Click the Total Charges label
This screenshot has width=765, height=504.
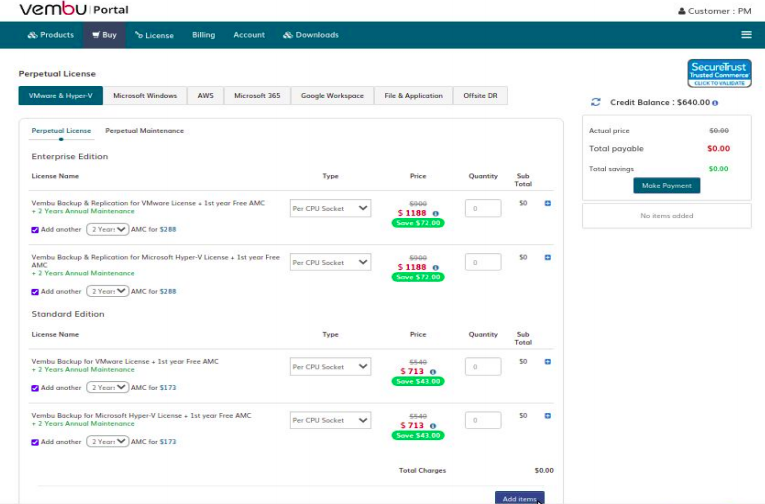(x=423, y=470)
